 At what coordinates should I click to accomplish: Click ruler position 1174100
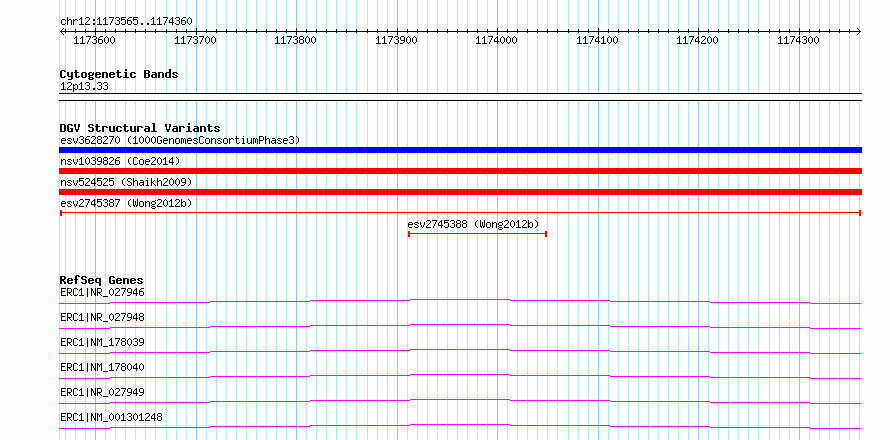(598, 40)
